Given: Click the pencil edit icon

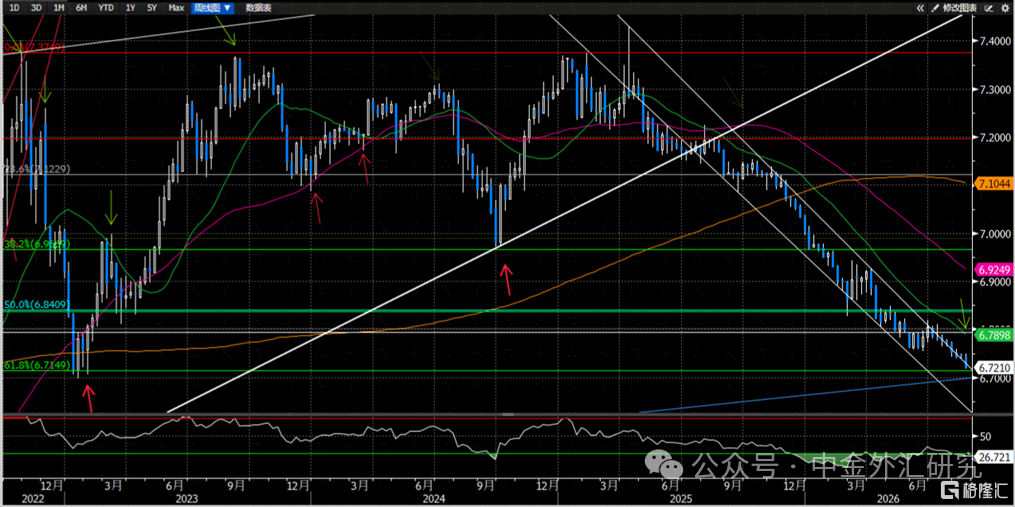Looking at the screenshot, I should (x=935, y=8).
